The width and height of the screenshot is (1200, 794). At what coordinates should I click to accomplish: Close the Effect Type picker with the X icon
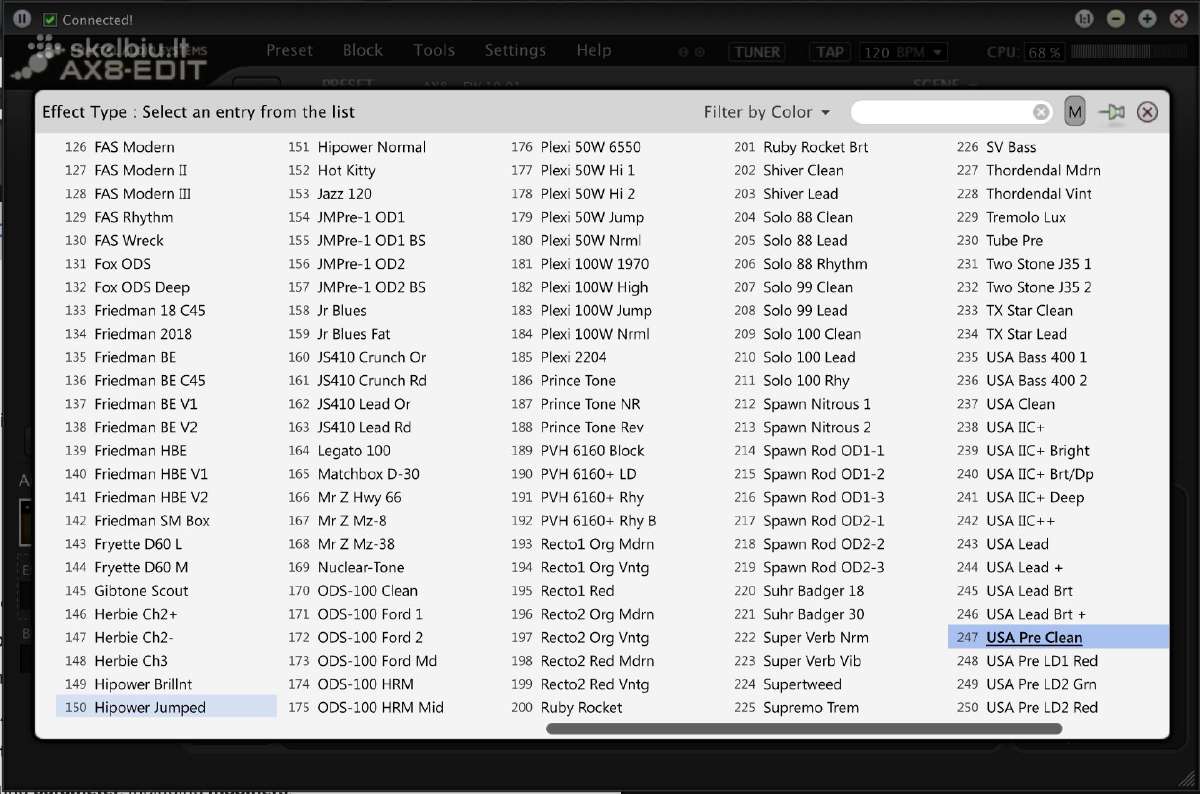(1148, 112)
